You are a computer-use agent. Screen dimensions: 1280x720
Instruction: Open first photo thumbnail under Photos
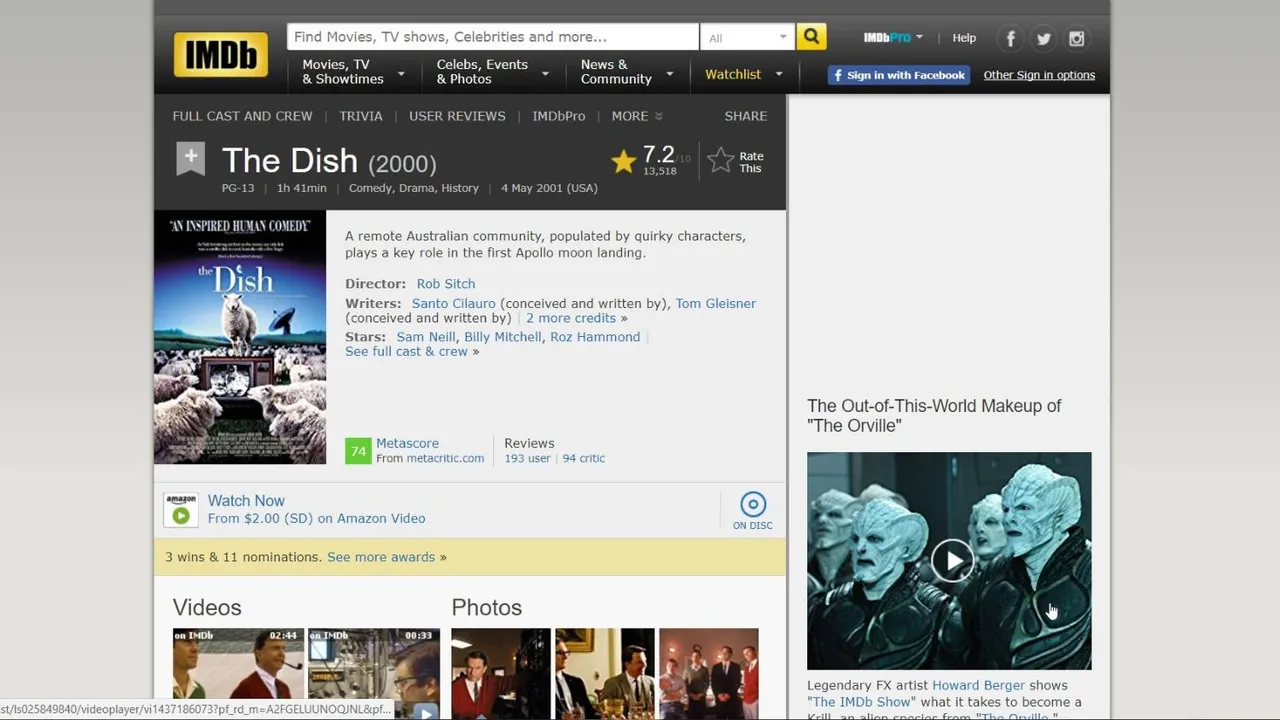501,674
